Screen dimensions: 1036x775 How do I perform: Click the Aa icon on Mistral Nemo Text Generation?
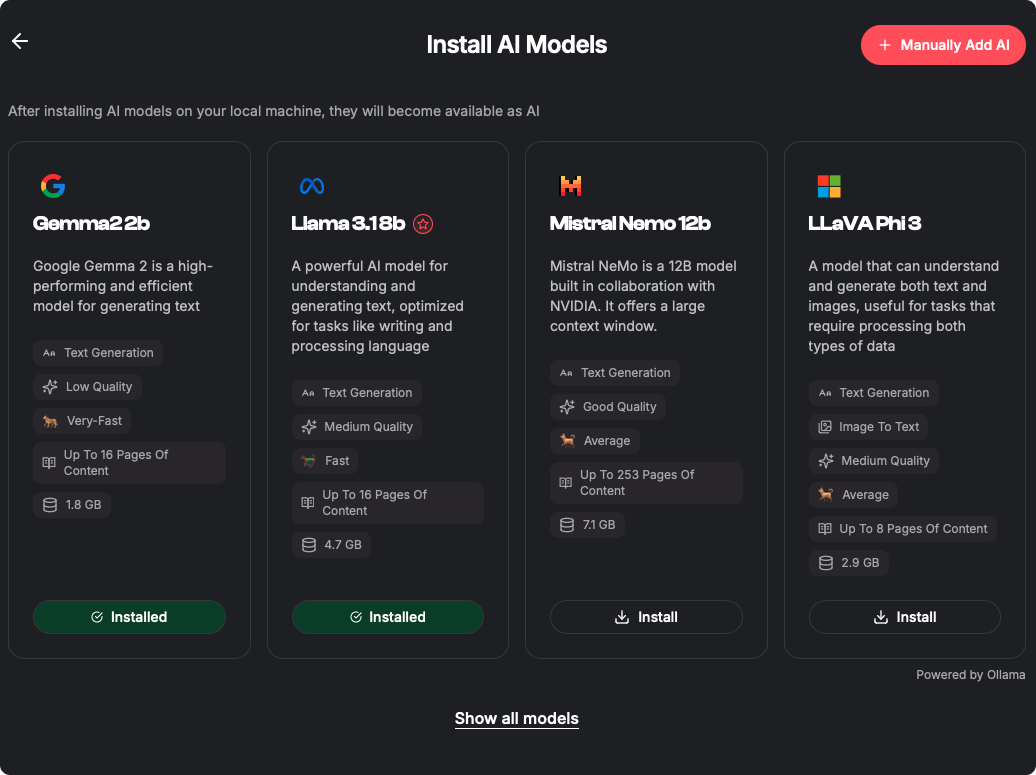pos(566,373)
